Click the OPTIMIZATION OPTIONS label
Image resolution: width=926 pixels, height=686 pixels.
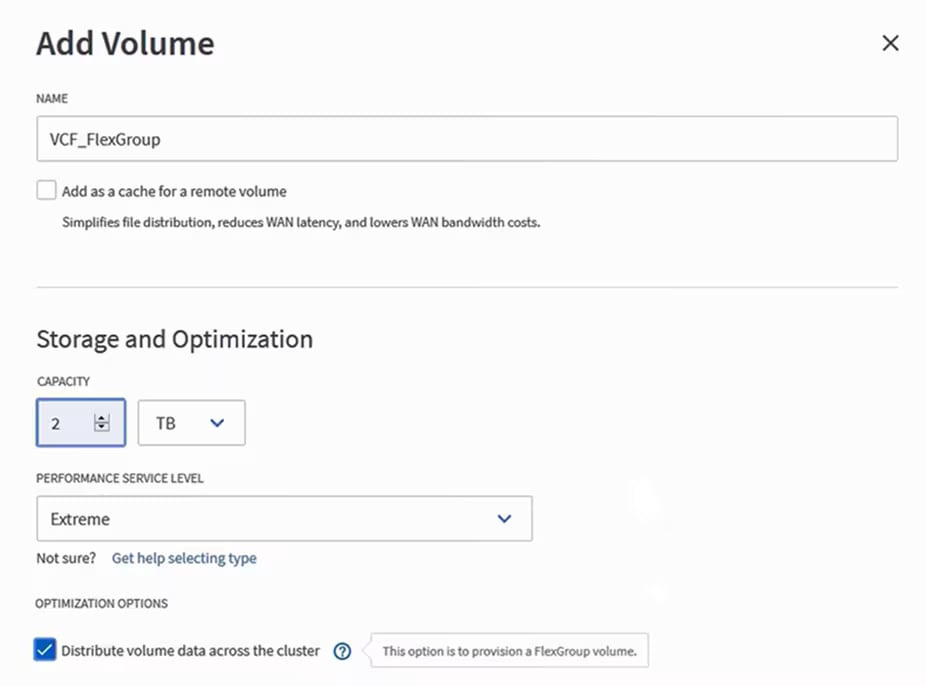click(x=102, y=603)
